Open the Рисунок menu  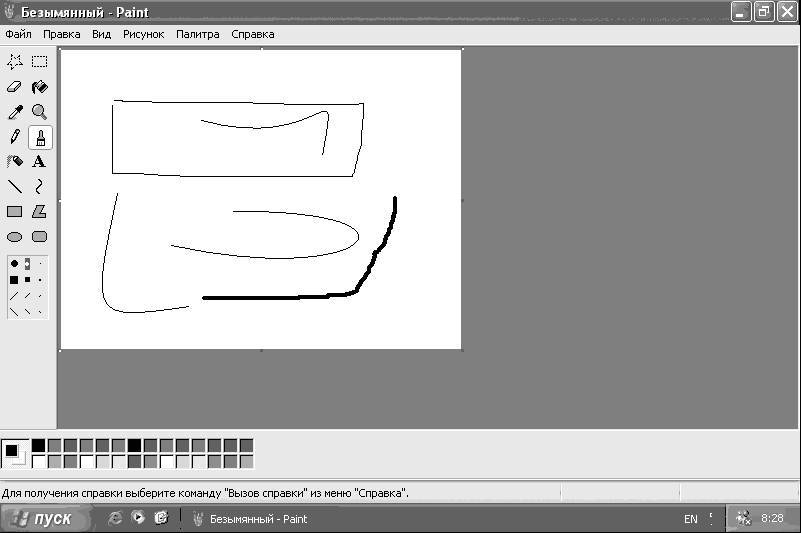pyautogui.click(x=144, y=34)
